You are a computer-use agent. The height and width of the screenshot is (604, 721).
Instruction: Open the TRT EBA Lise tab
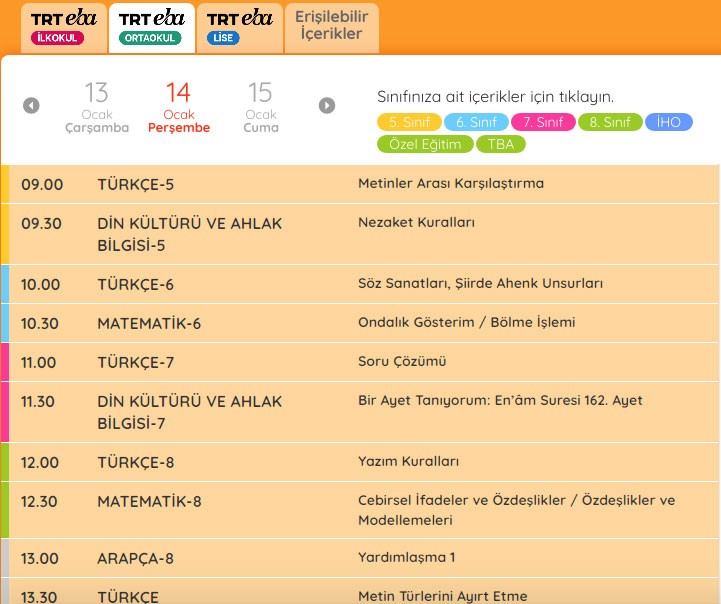[x=238, y=28]
